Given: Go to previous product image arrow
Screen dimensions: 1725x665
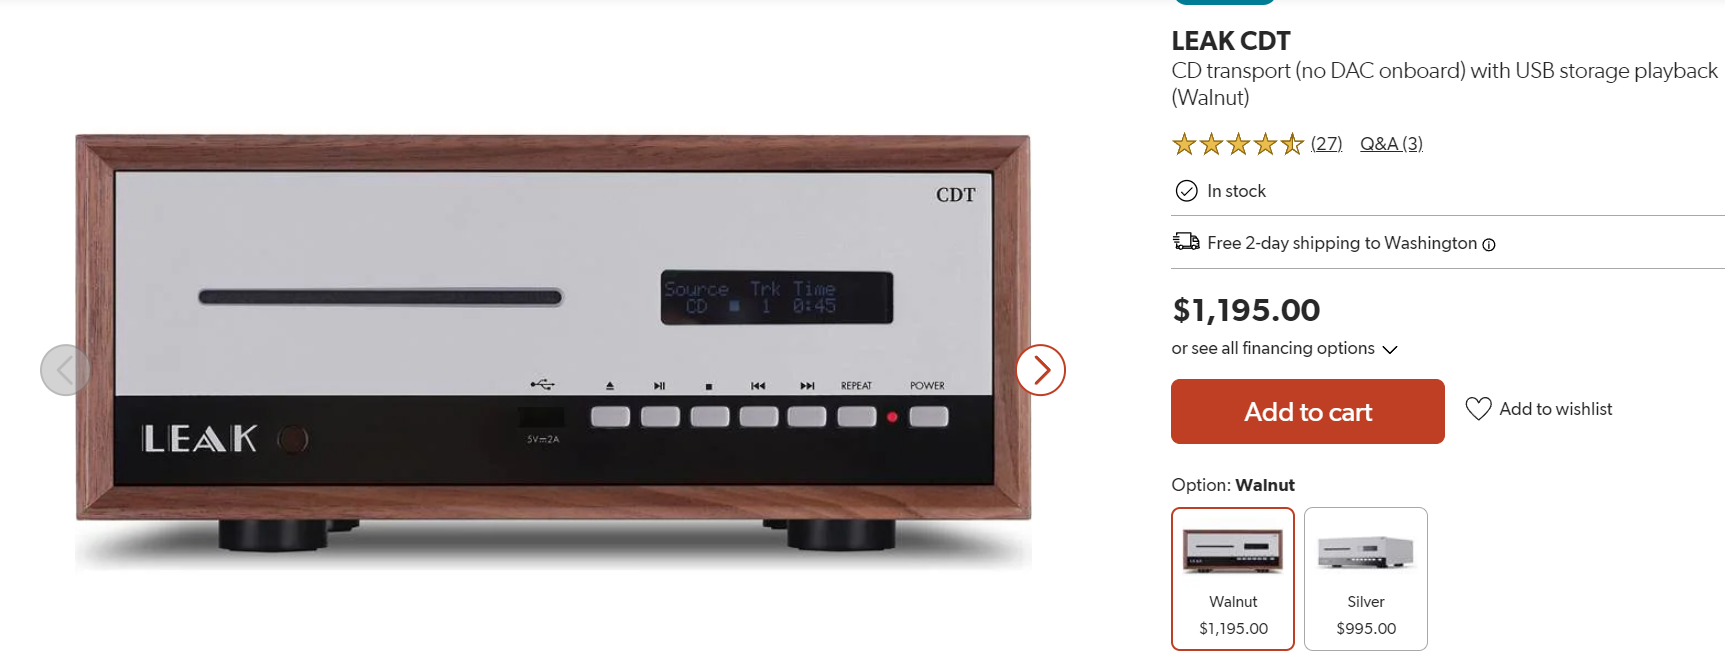Looking at the screenshot, I should click(65, 370).
